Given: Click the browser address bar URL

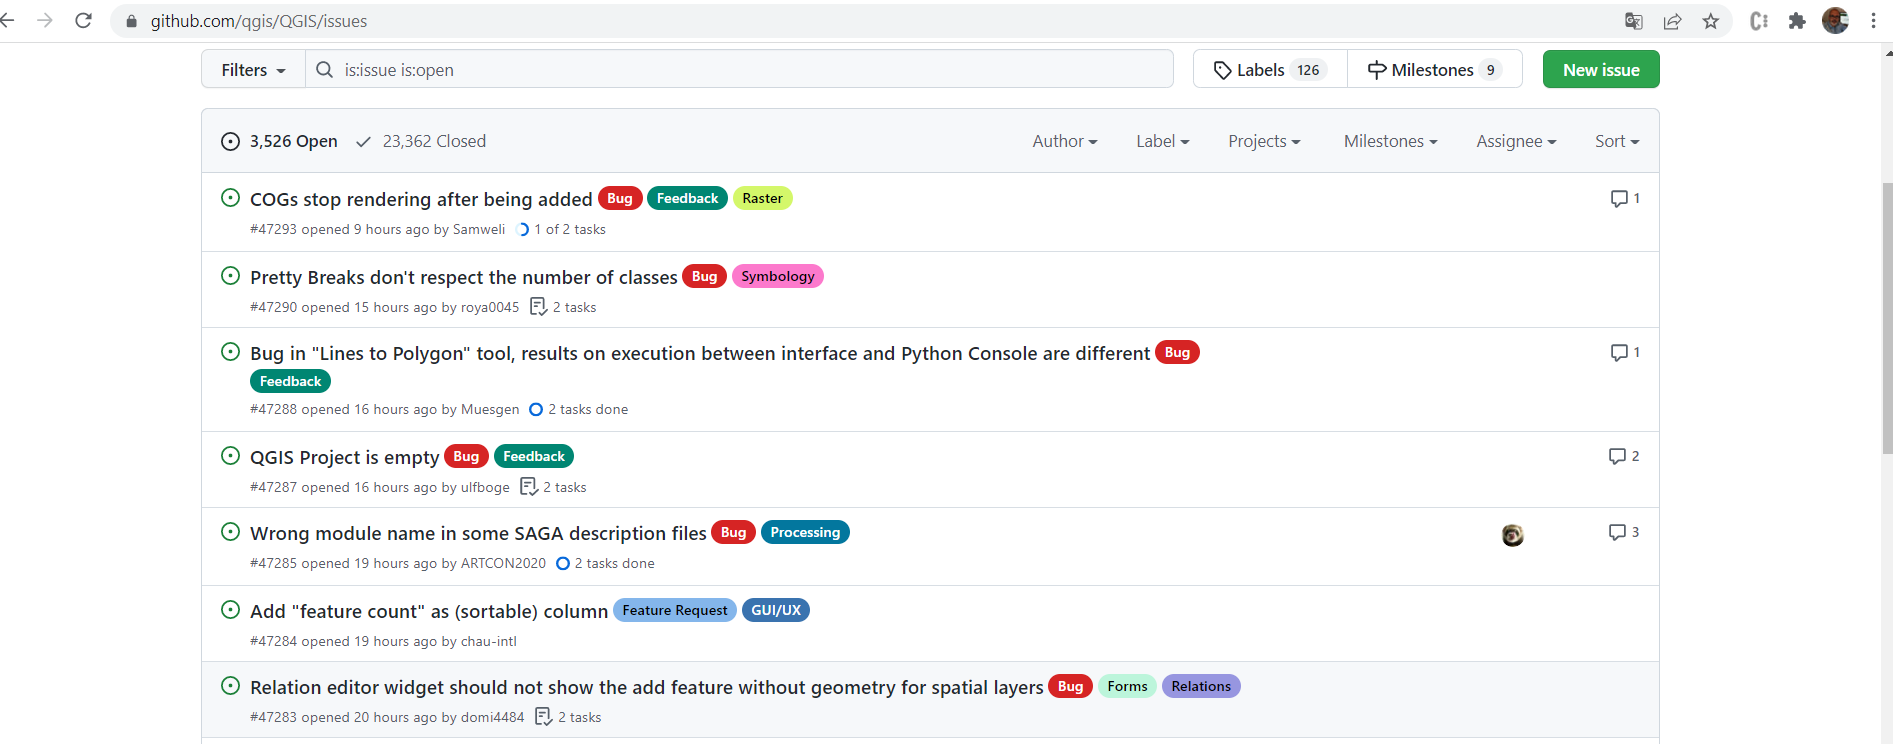Looking at the screenshot, I should [258, 21].
